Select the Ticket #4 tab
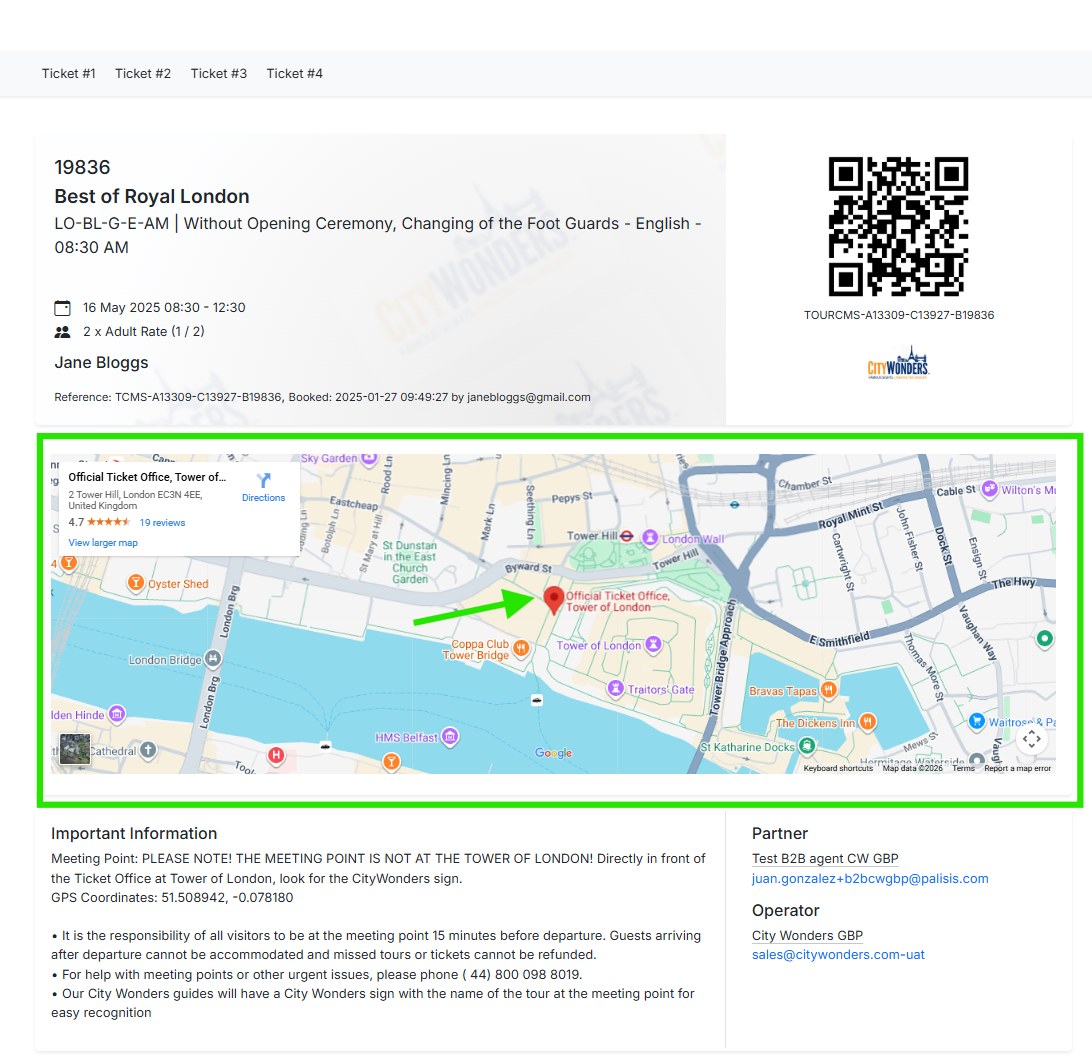This screenshot has height=1063, width=1092. pyautogui.click(x=295, y=74)
